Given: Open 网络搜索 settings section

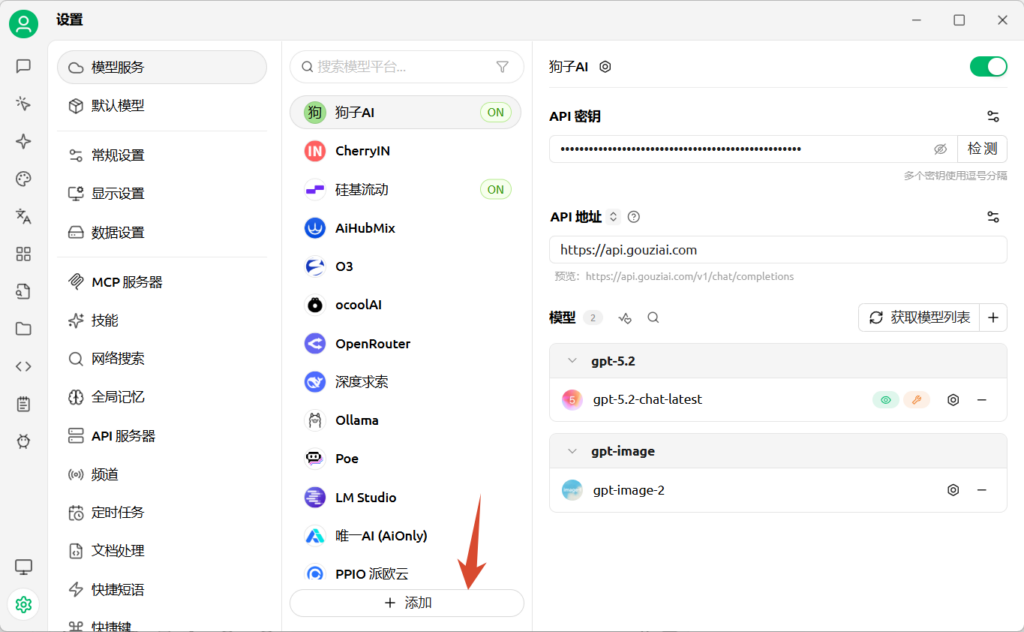Looking at the screenshot, I should coord(162,358).
